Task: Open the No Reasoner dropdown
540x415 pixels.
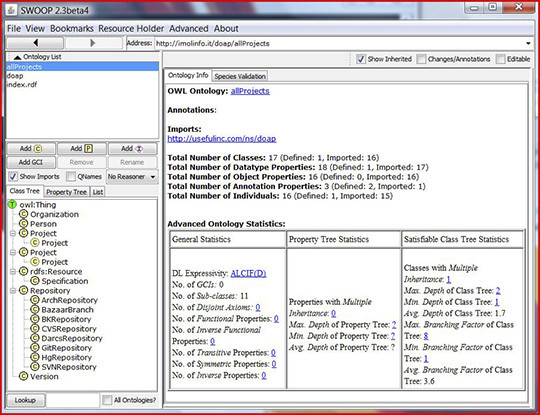Action: click(x=132, y=176)
